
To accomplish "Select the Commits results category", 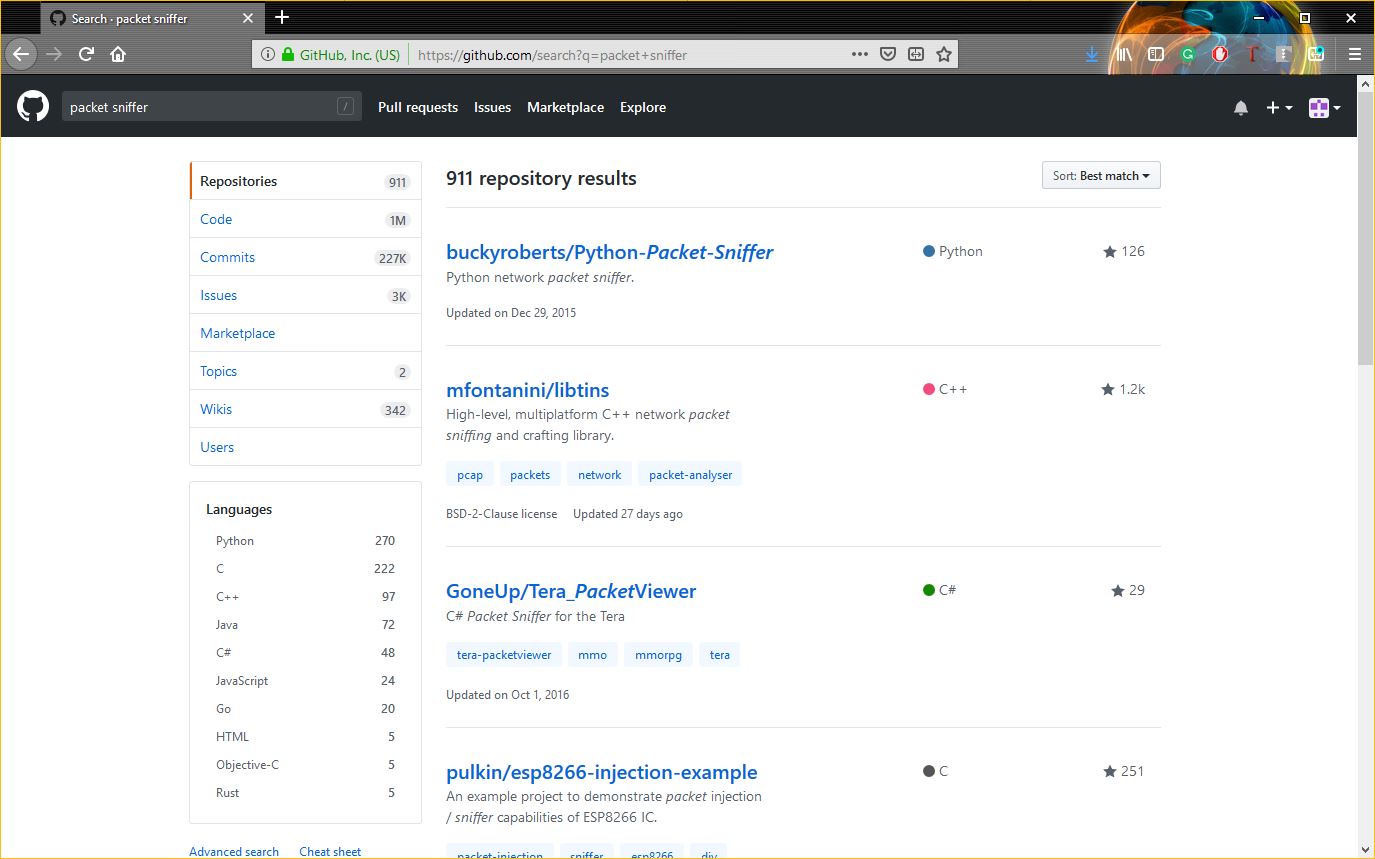I will [x=305, y=257].
